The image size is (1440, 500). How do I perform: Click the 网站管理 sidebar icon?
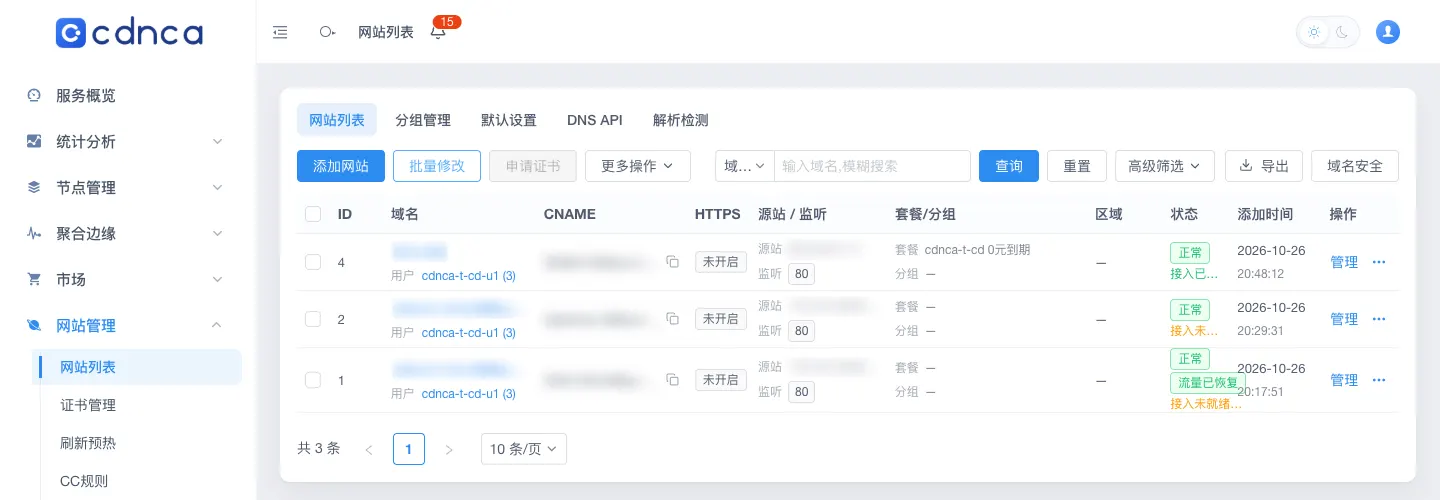(34, 326)
